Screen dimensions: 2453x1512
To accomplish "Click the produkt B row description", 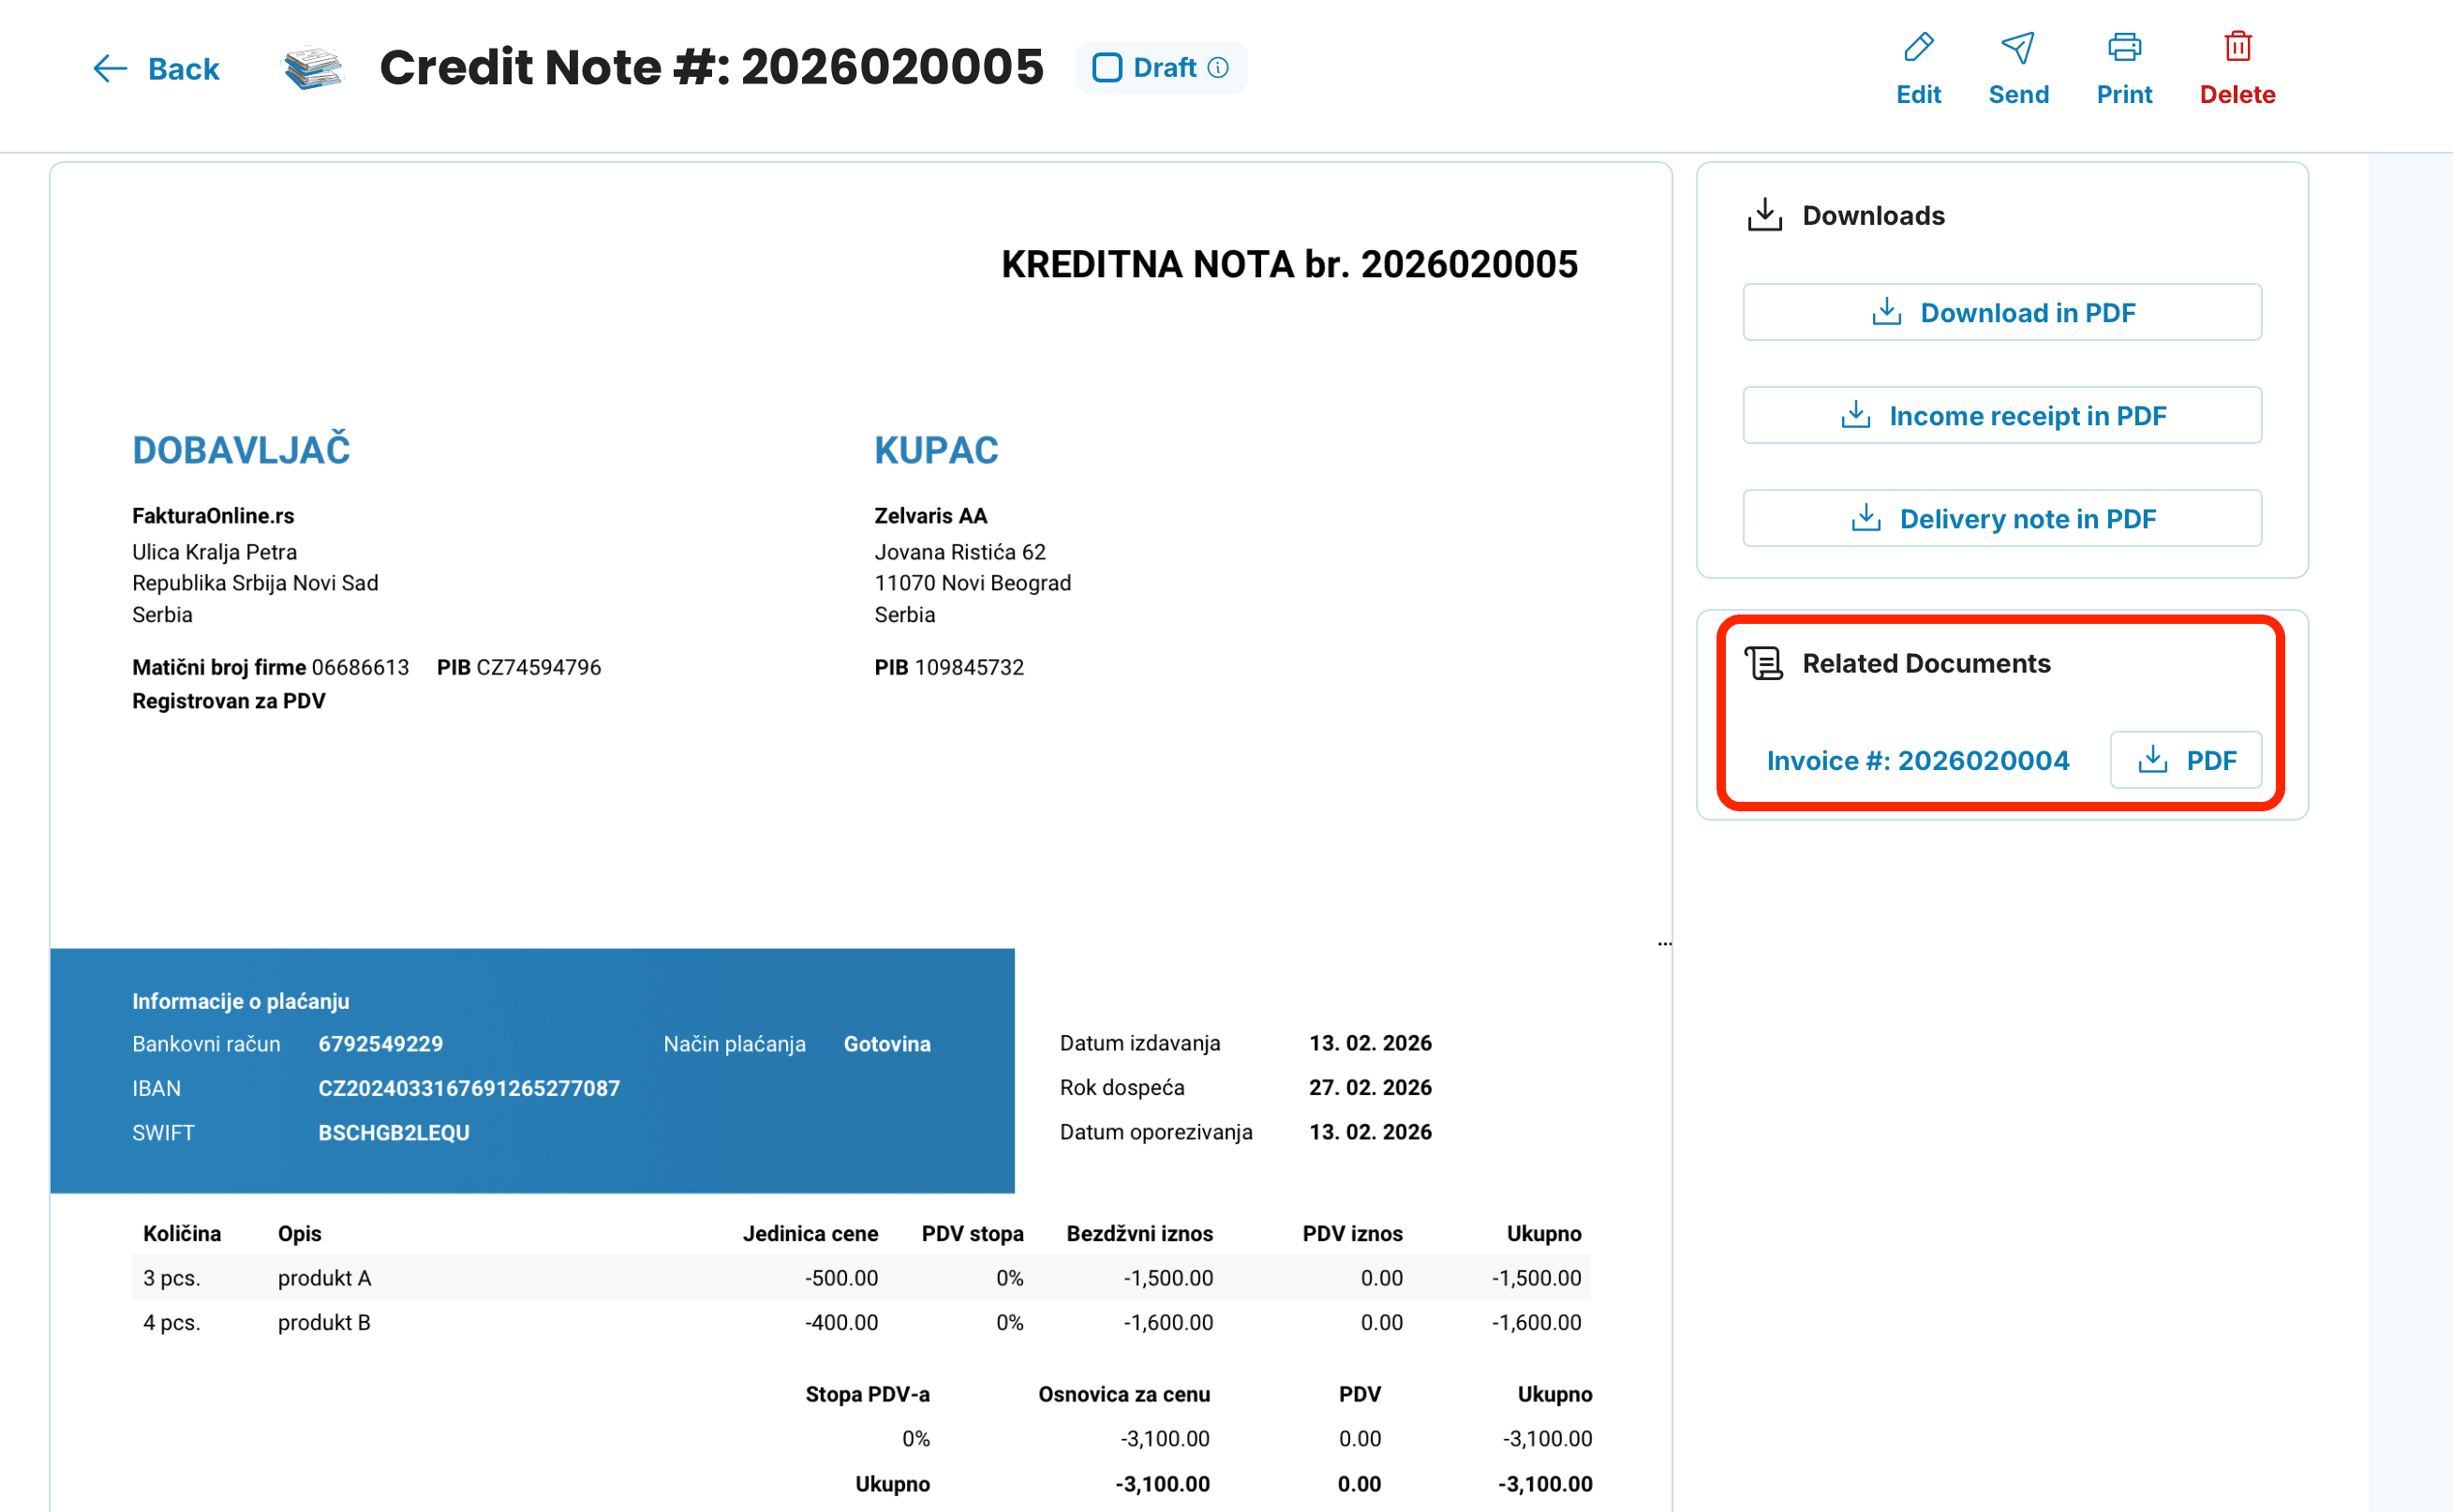I will coord(324,1322).
